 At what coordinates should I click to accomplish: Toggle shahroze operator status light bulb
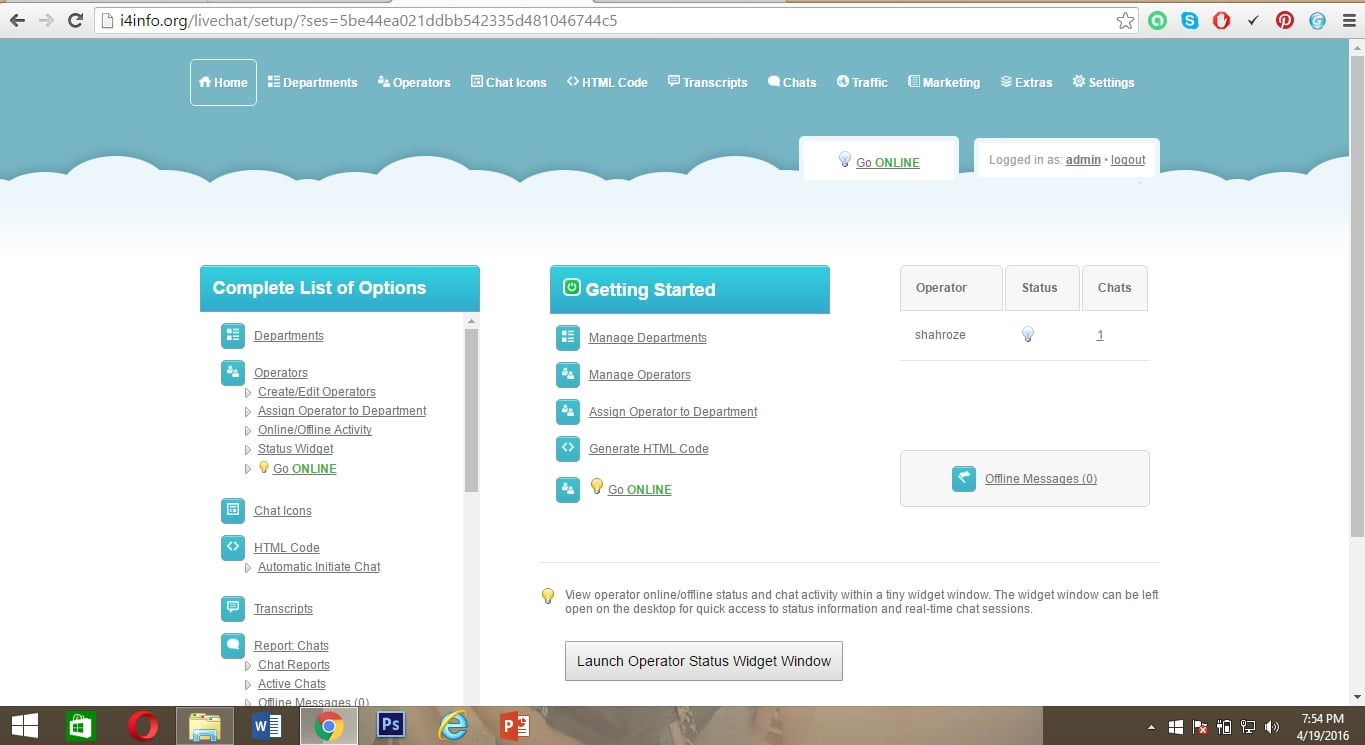click(1027, 335)
